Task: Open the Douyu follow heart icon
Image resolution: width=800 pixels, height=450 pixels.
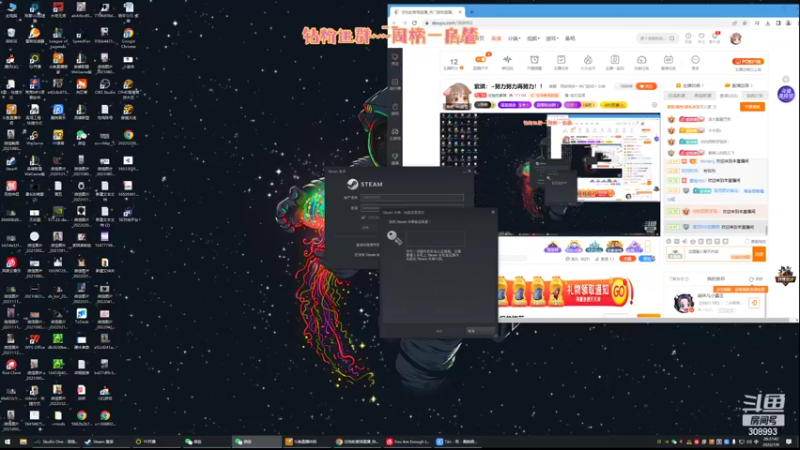Action: (x=702, y=37)
